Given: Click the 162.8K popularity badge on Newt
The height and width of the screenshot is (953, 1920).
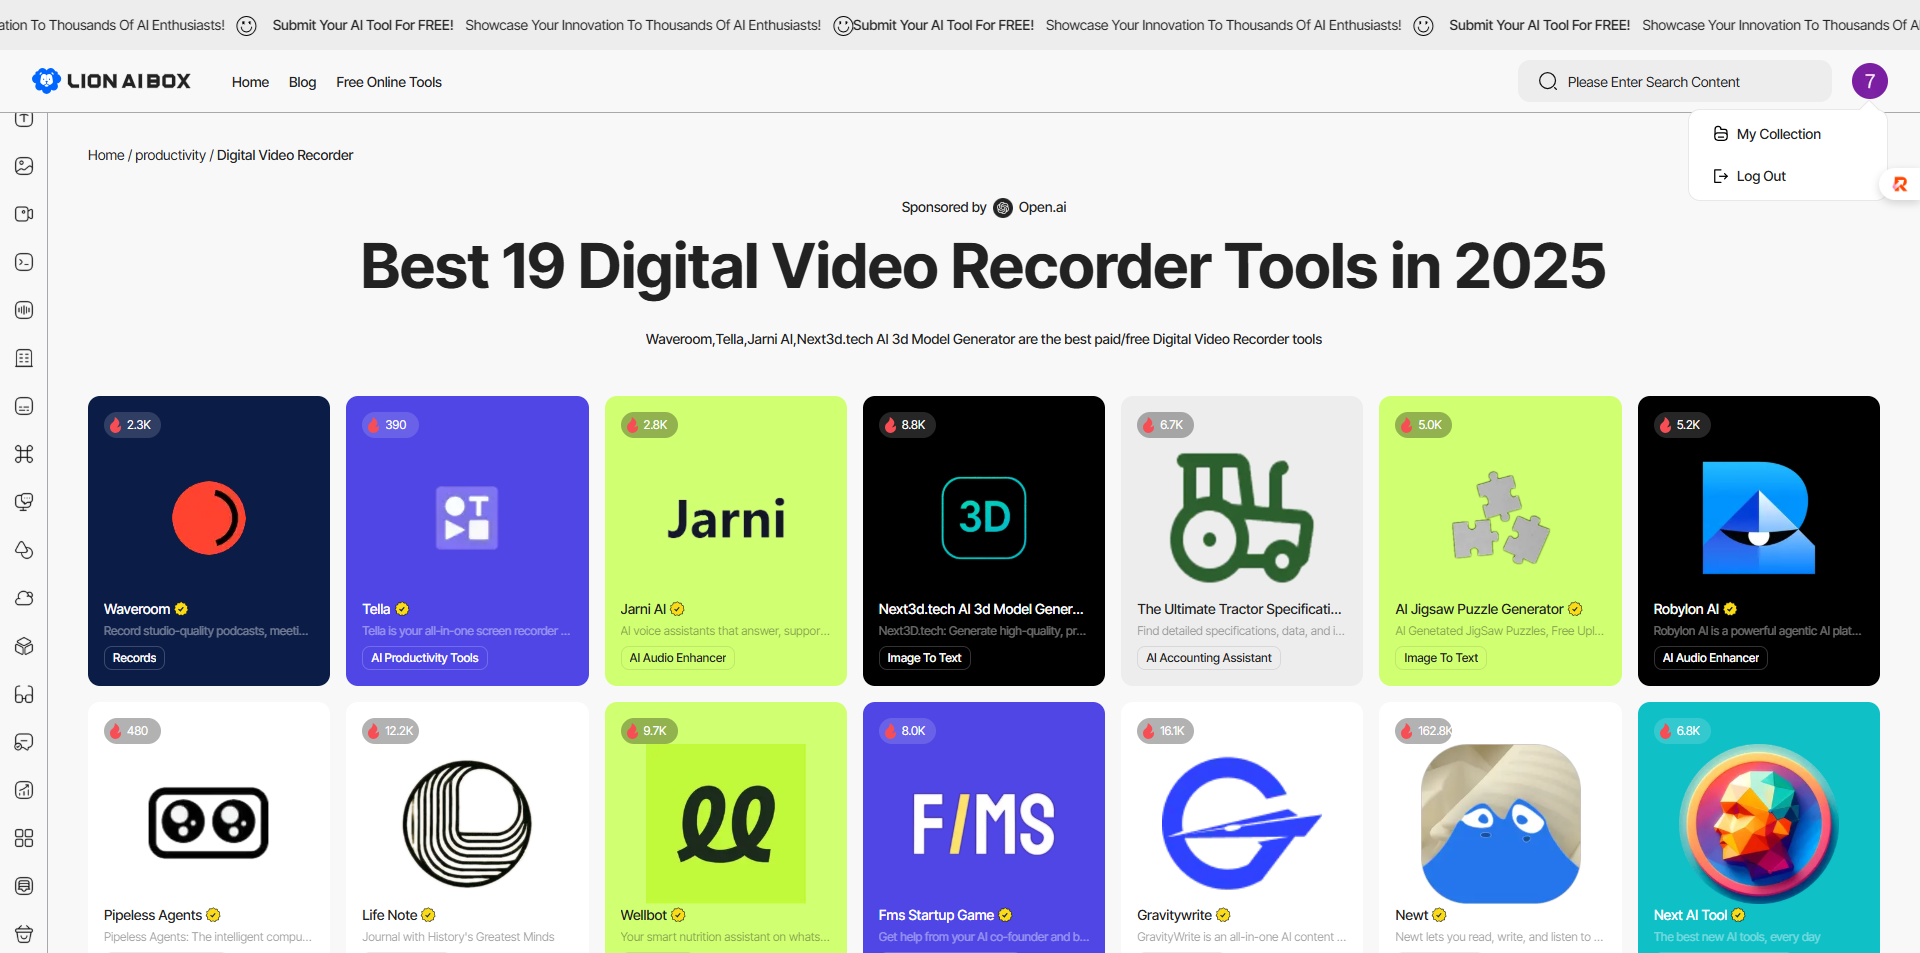Looking at the screenshot, I should click(1425, 731).
